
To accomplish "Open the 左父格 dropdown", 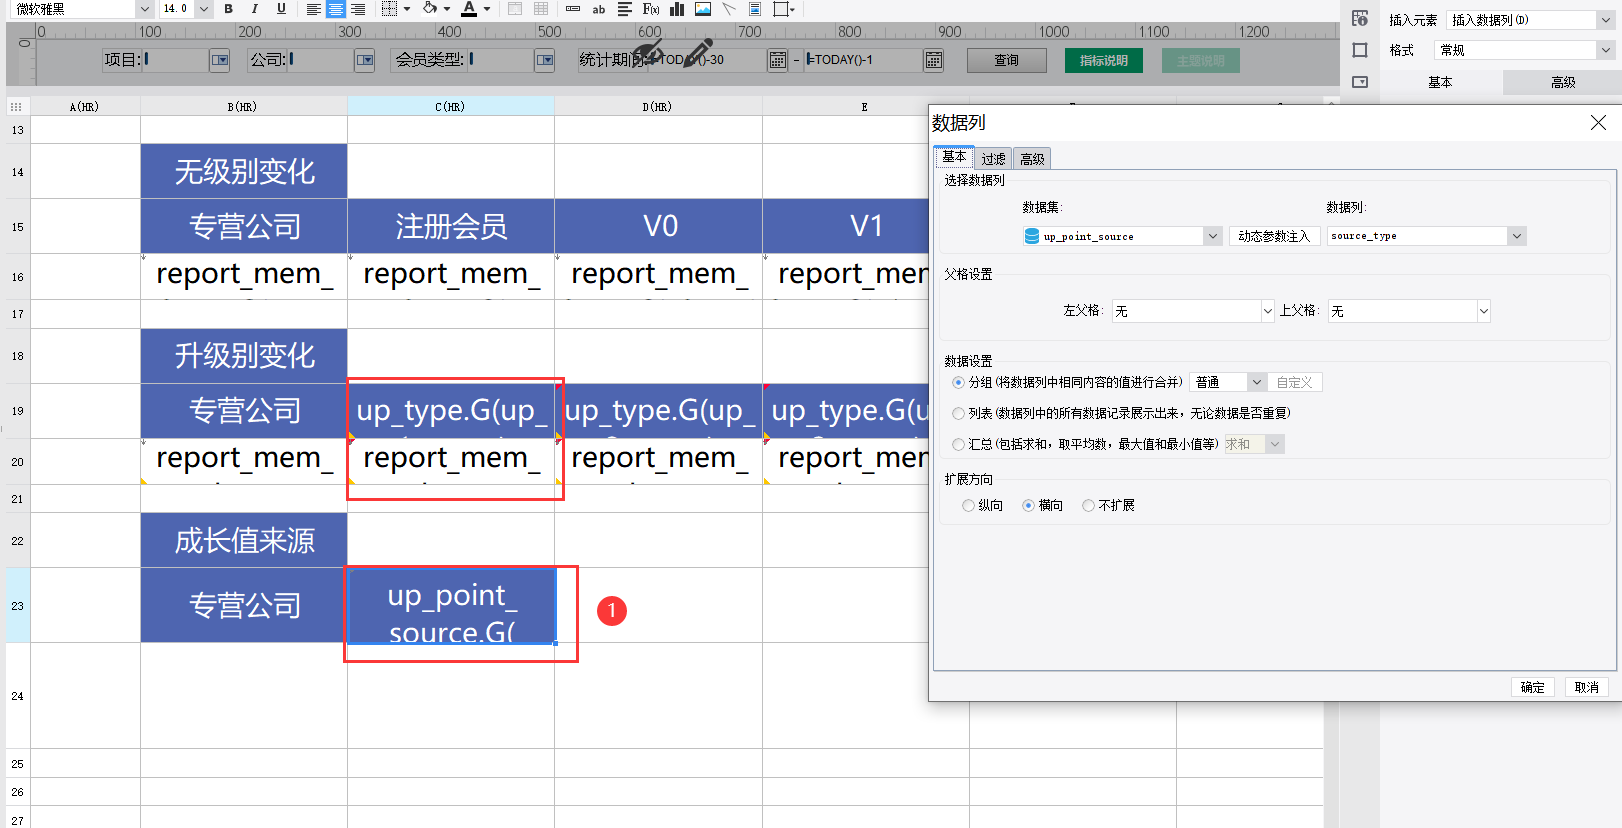I will click(x=1267, y=311).
